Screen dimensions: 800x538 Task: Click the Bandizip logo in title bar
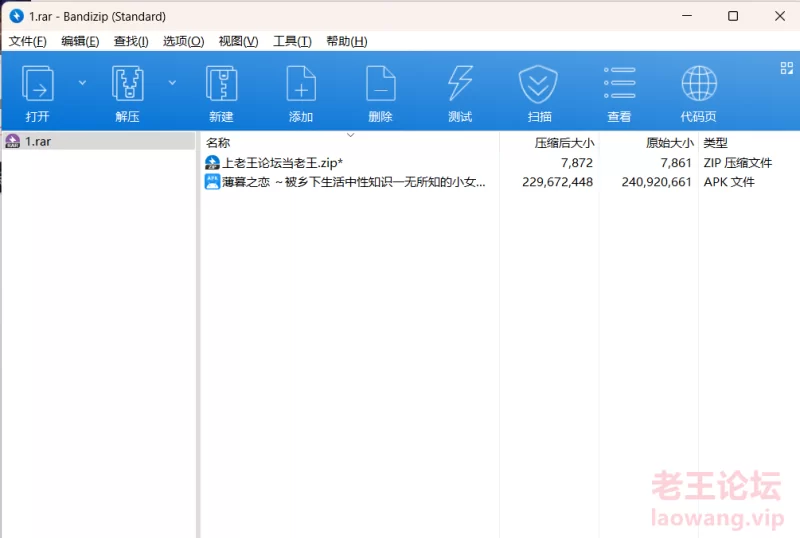[16, 16]
